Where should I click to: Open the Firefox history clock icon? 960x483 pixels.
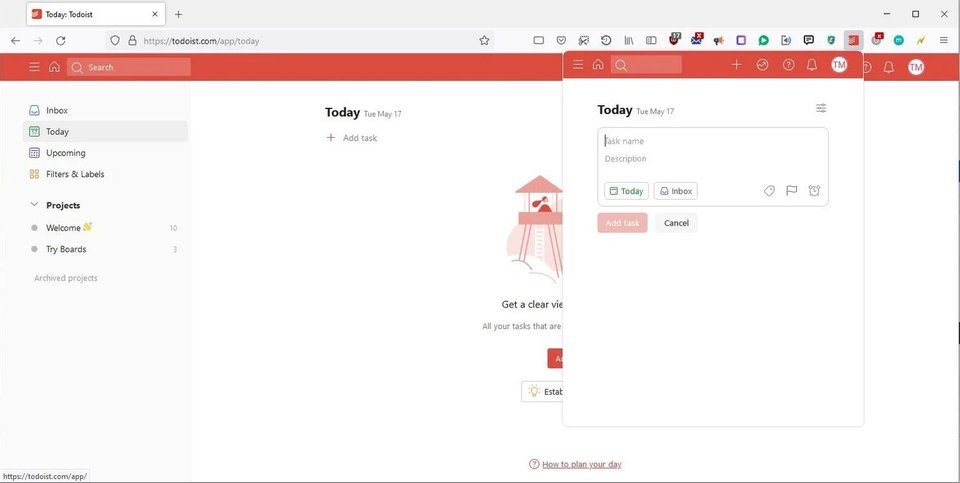[606, 40]
